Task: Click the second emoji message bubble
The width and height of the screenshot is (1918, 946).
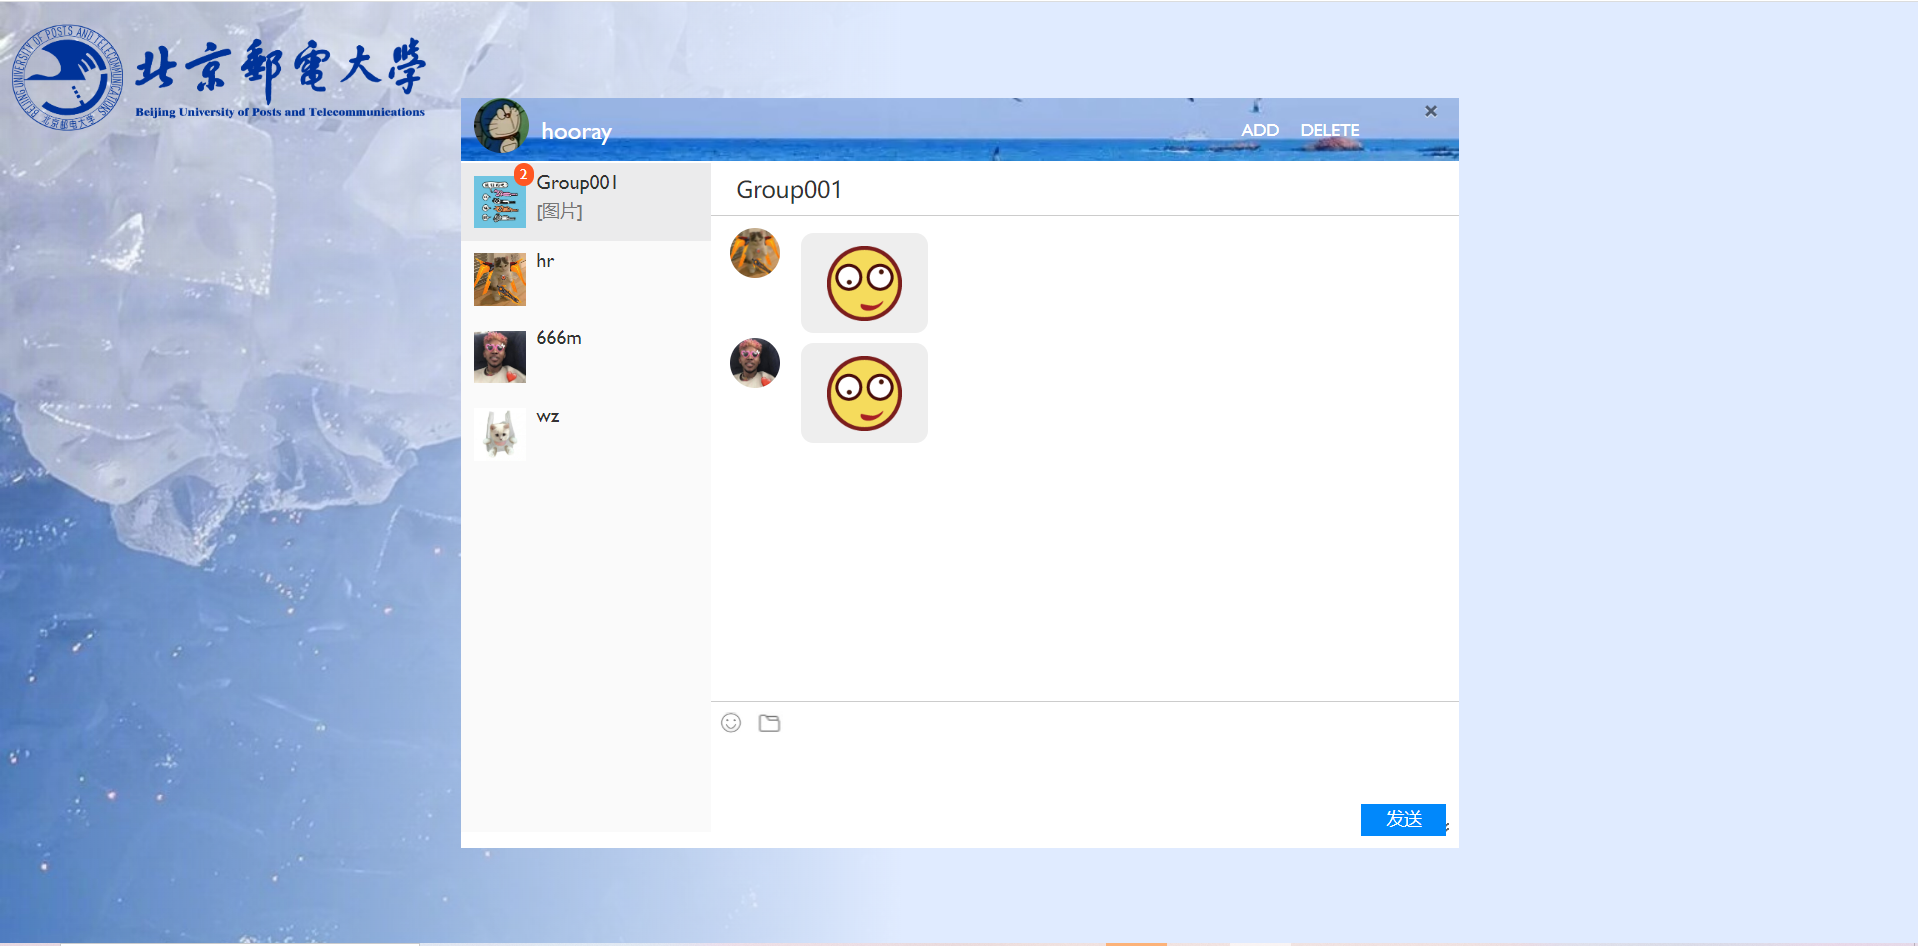Action: pyautogui.click(x=864, y=393)
